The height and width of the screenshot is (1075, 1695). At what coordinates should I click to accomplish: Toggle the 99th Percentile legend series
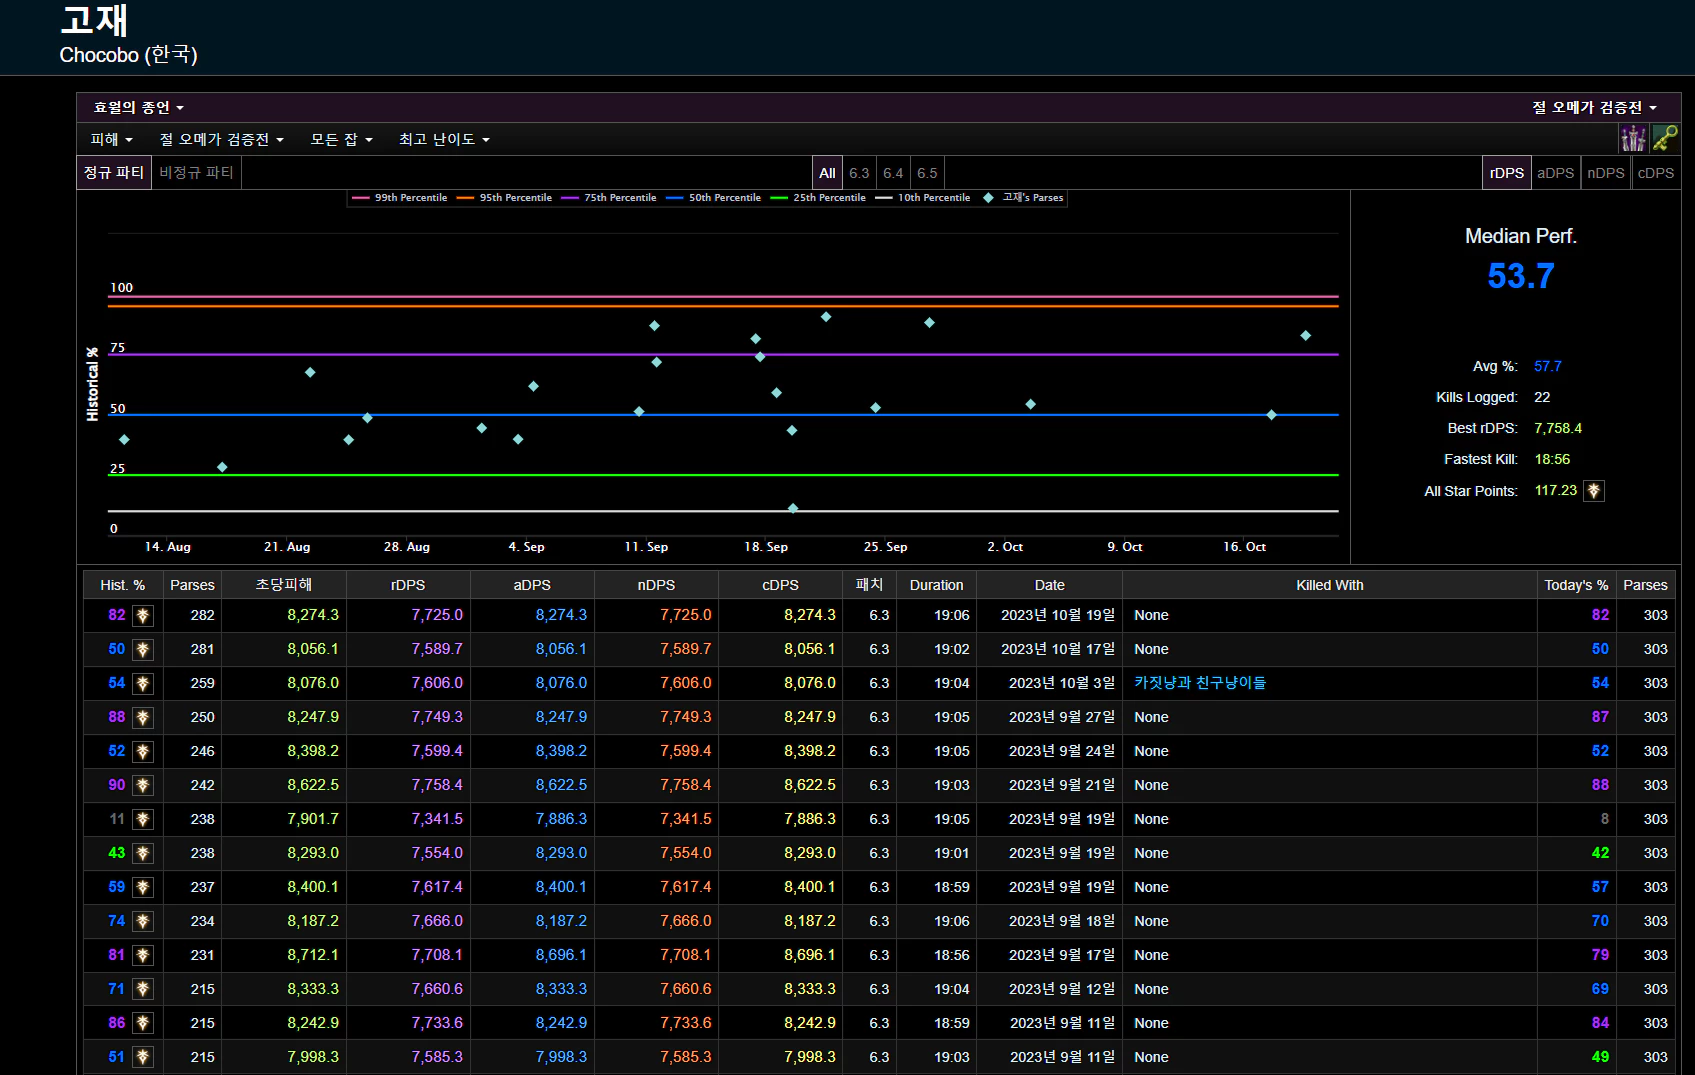[400, 198]
